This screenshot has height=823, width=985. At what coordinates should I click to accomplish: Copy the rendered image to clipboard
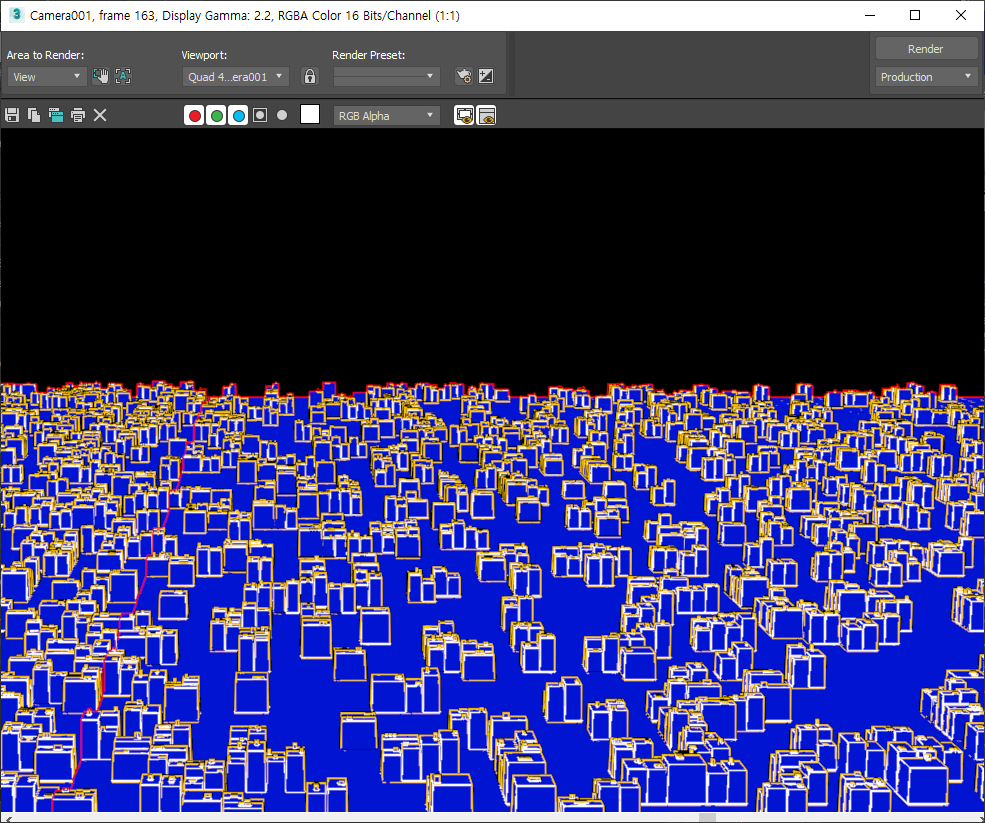point(34,115)
